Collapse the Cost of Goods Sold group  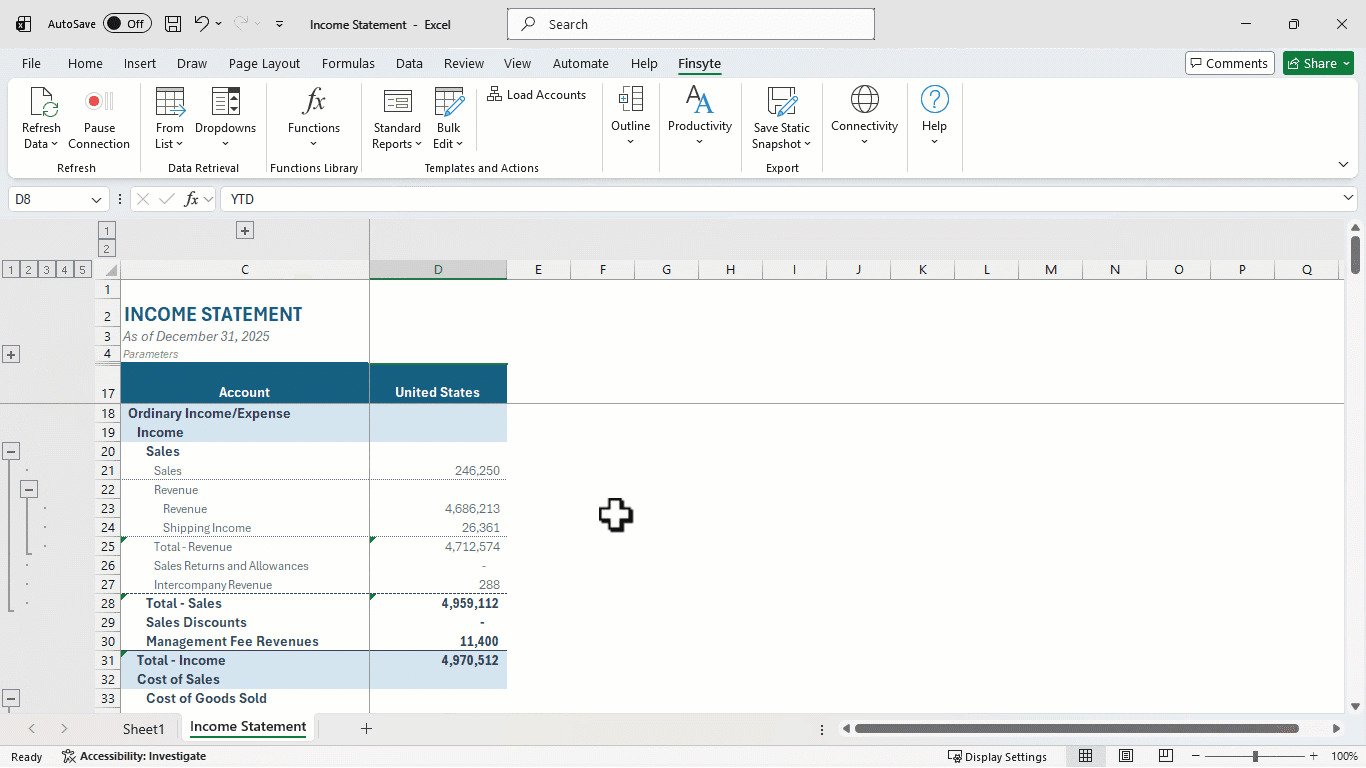point(11,698)
